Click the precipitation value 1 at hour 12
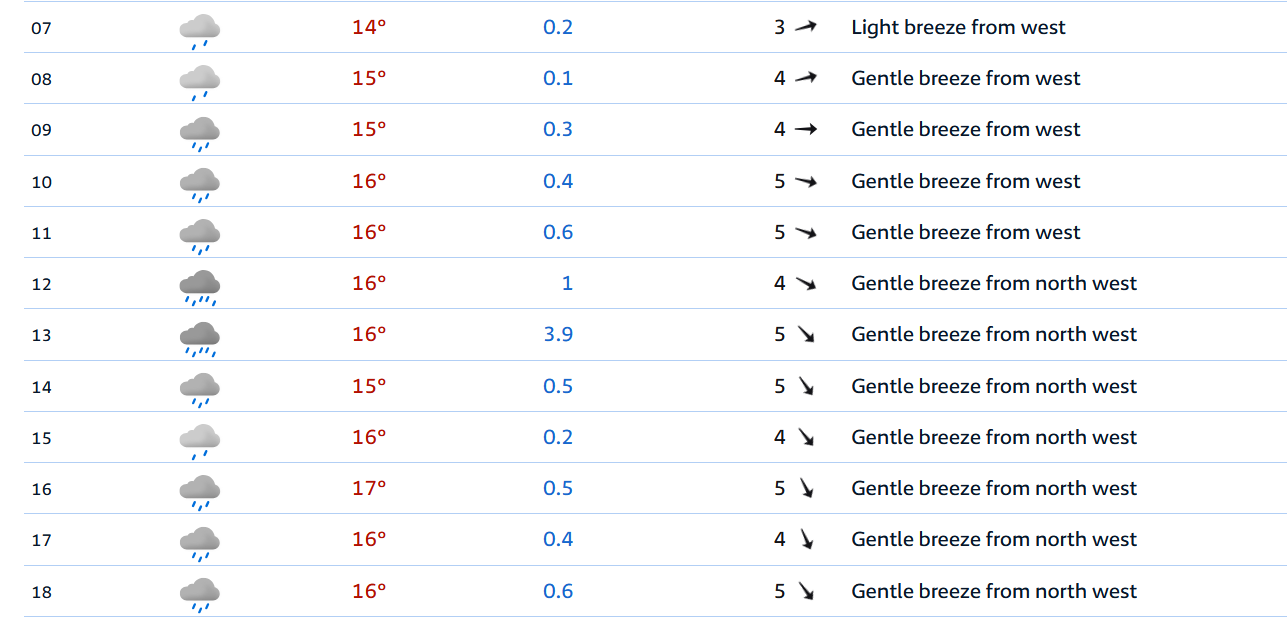The width and height of the screenshot is (1287, 627). [567, 284]
